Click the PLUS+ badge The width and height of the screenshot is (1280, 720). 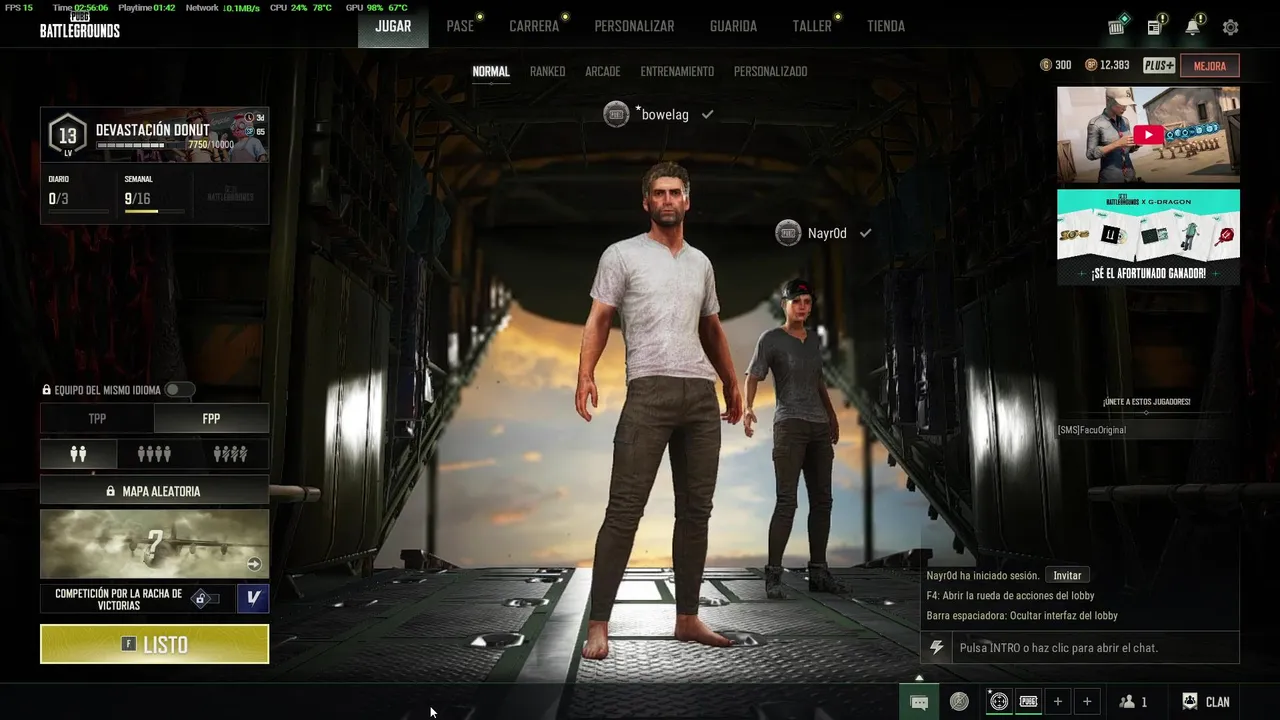[x=1159, y=66]
